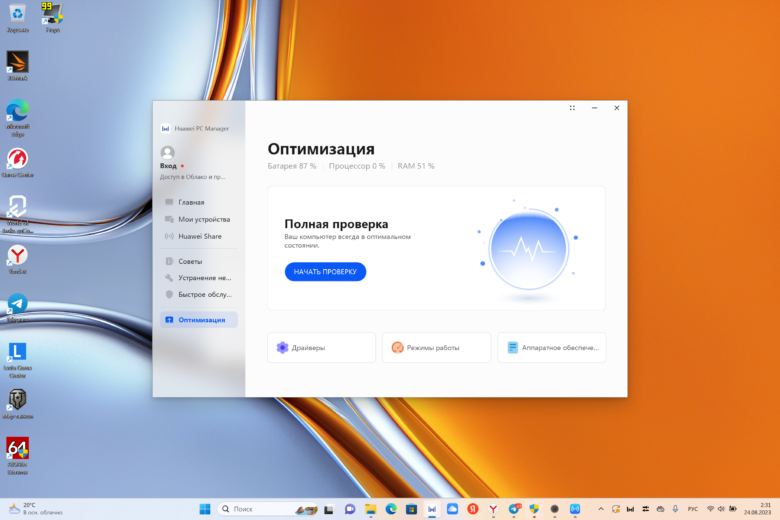Open Microsoft Store from the taskbar
Screen dimensions: 780x520
click(x=411, y=509)
